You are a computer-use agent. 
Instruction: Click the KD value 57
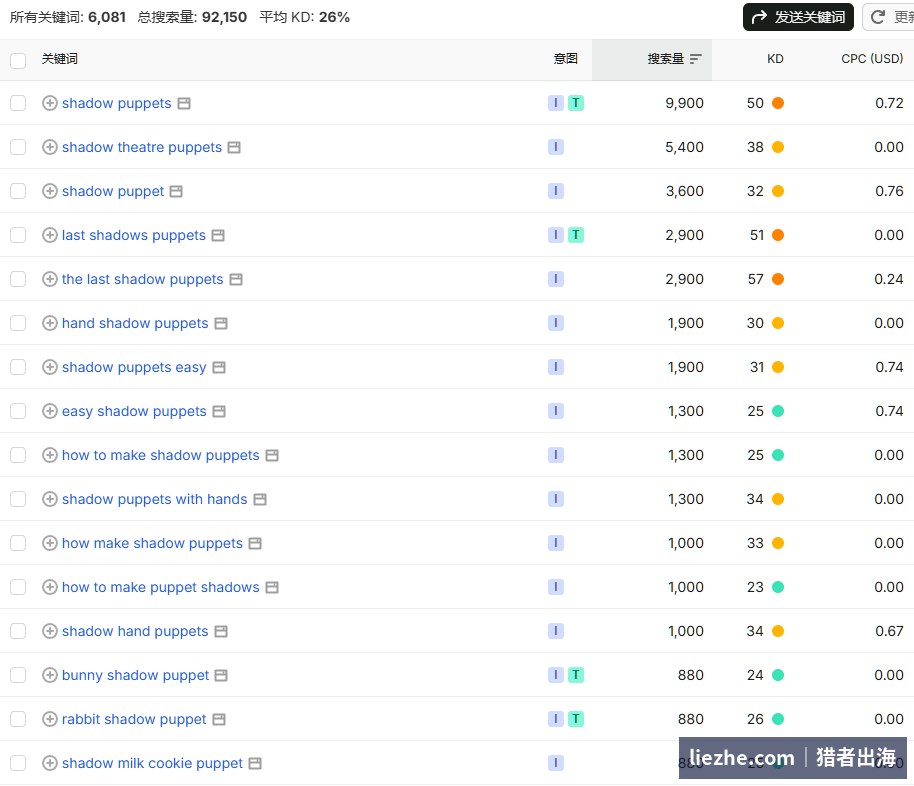coord(755,279)
